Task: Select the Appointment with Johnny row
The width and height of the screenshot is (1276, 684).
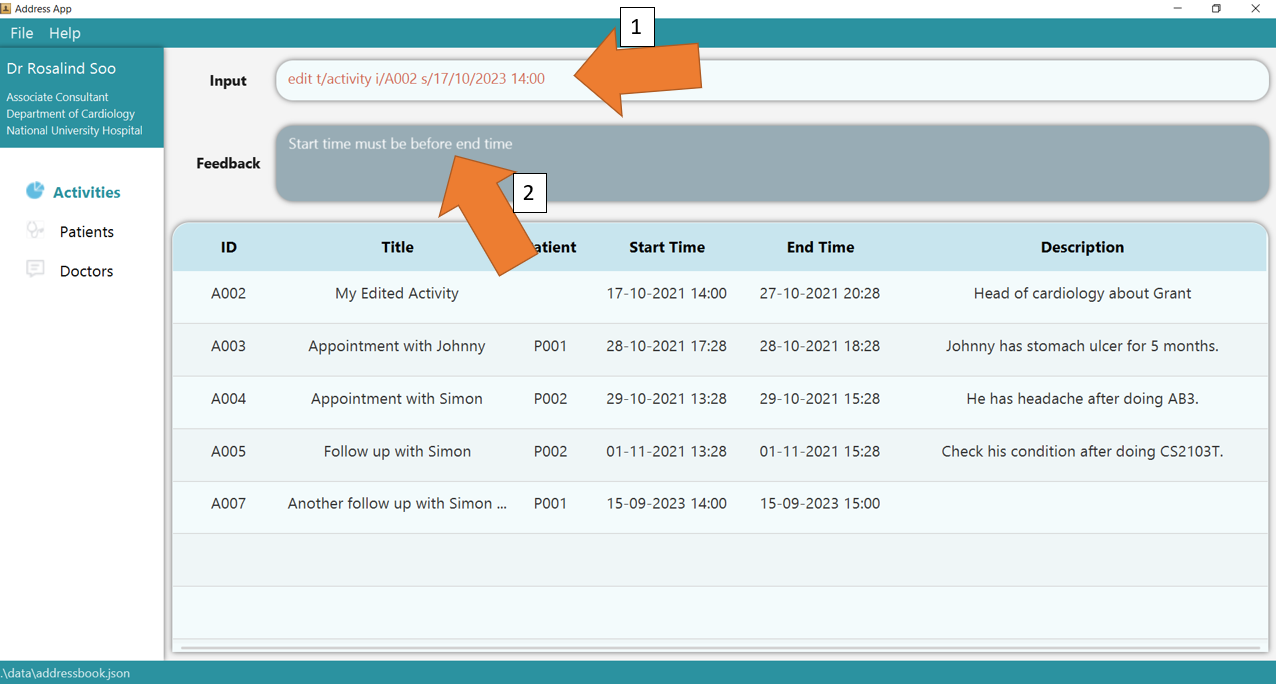Action: (397, 346)
